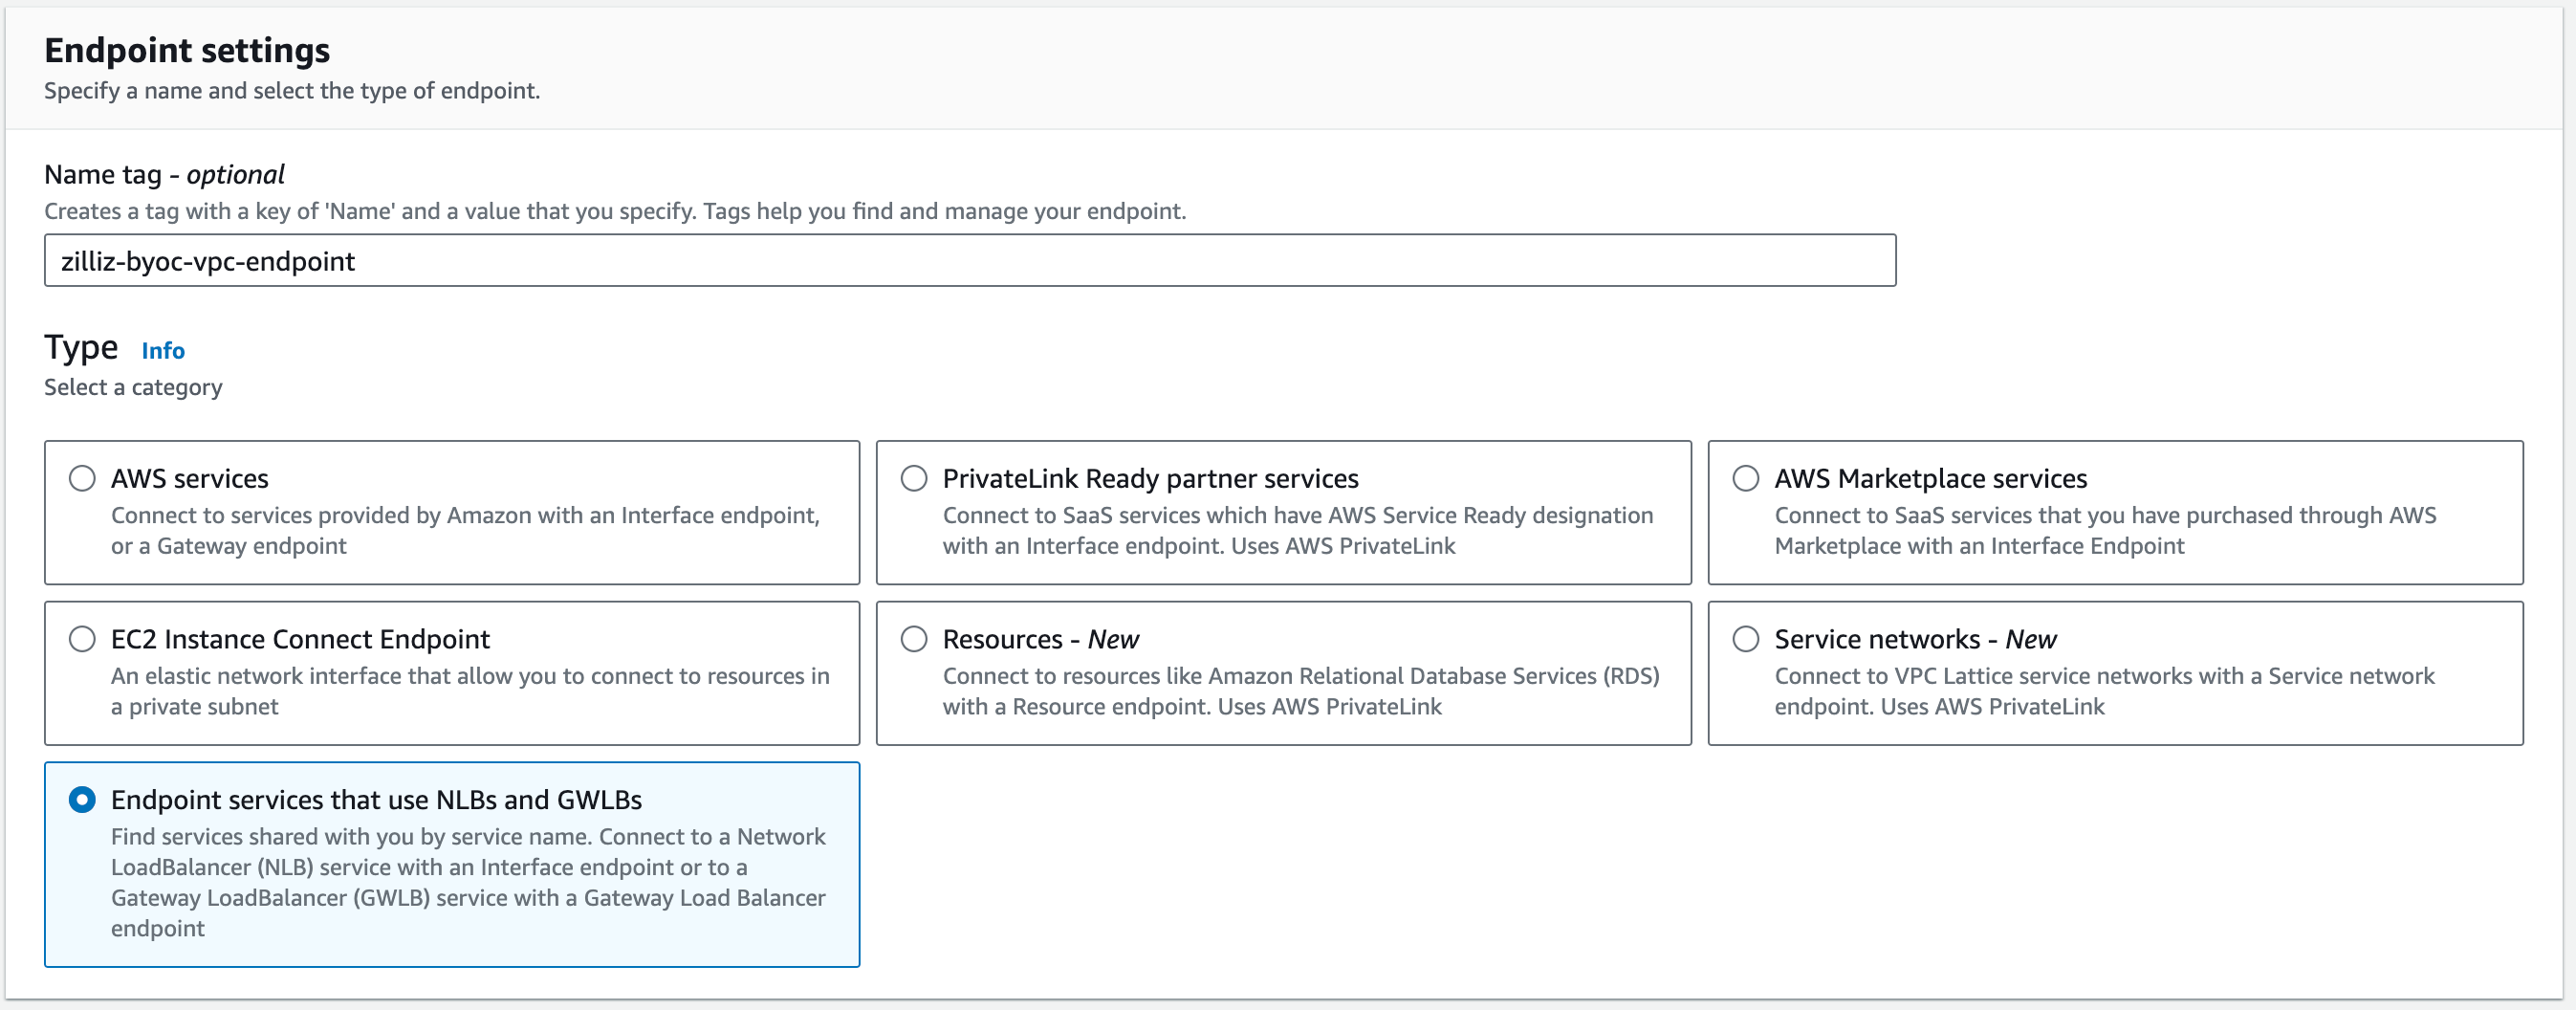
Task: Click the AWS Marketplace services card title
Action: click(x=1930, y=479)
